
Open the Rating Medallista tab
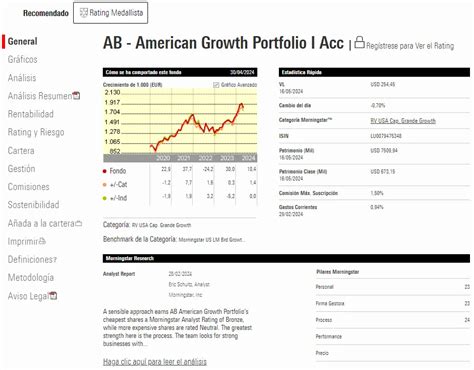tap(111, 13)
